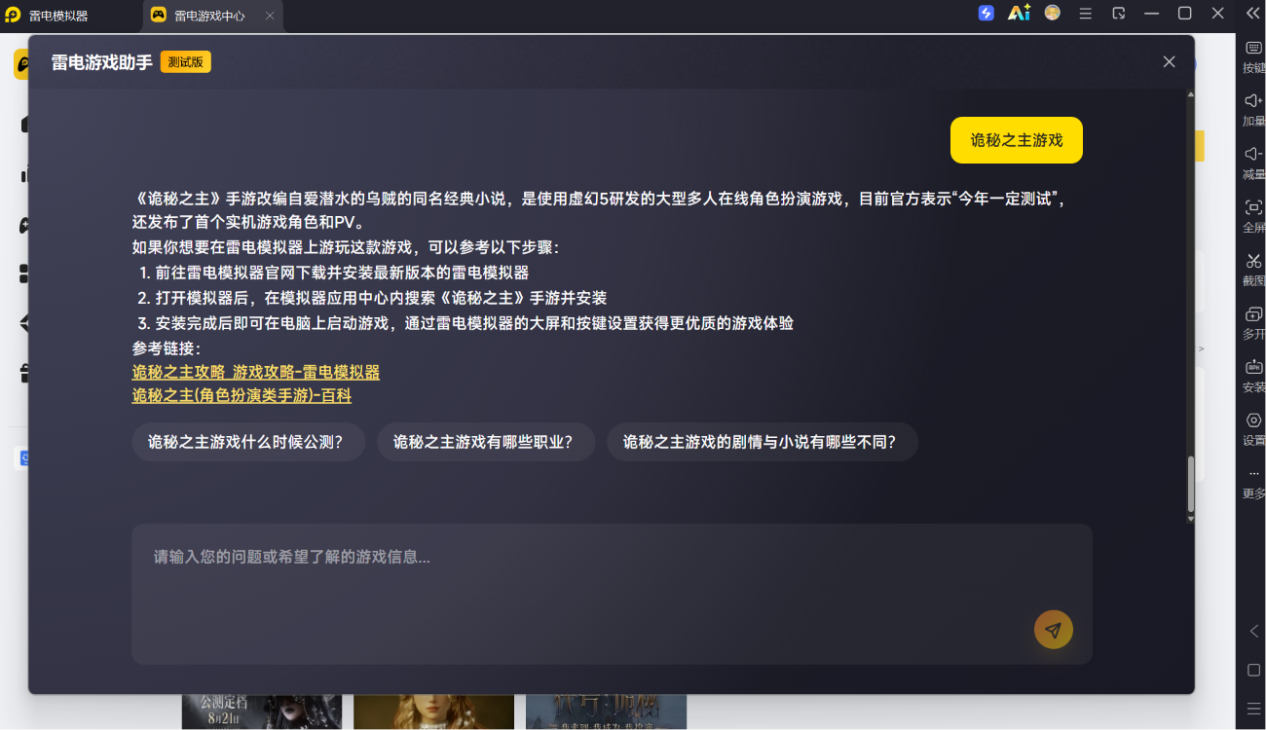Take a screenshot with 截图 scissors
Screen dimensions: 1266x730
coord(1253,269)
